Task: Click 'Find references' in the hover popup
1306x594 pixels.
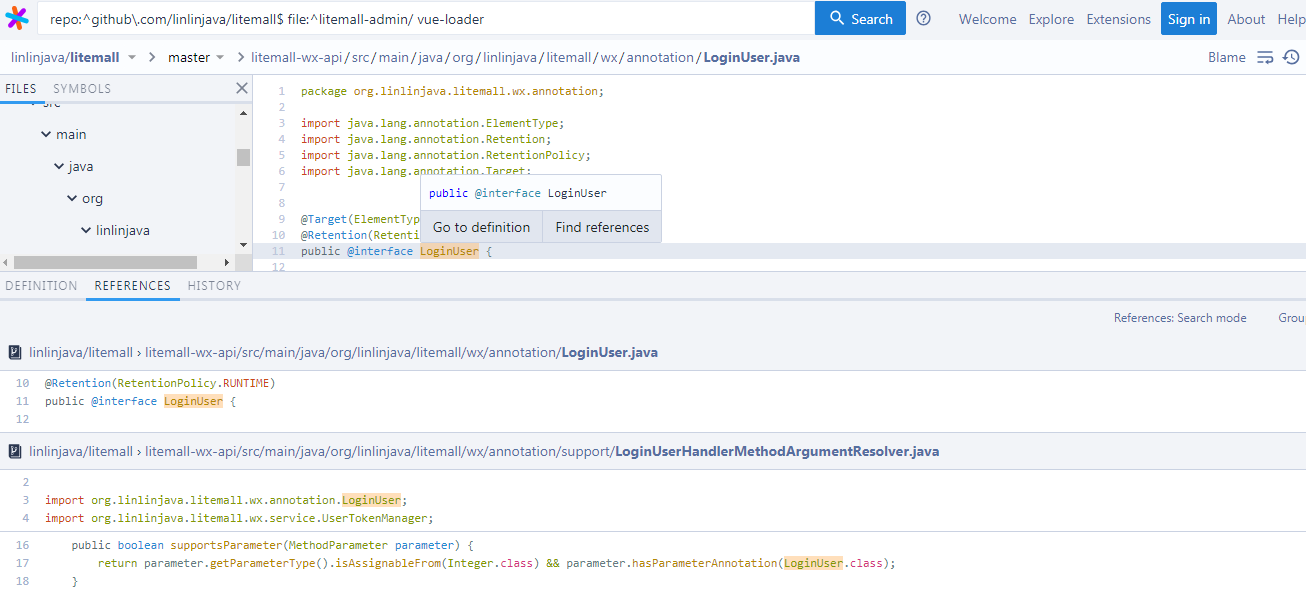Action: click(x=601, y=227)
